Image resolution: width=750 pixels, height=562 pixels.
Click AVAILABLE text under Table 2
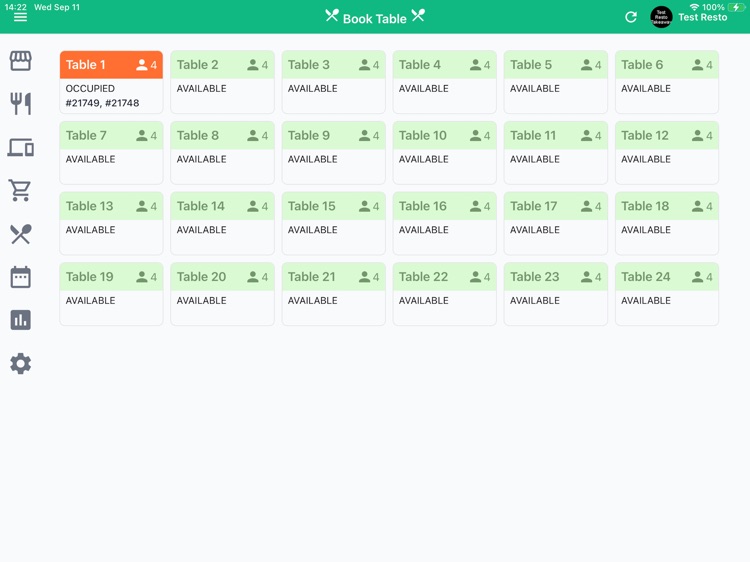[x=201, y=88]
